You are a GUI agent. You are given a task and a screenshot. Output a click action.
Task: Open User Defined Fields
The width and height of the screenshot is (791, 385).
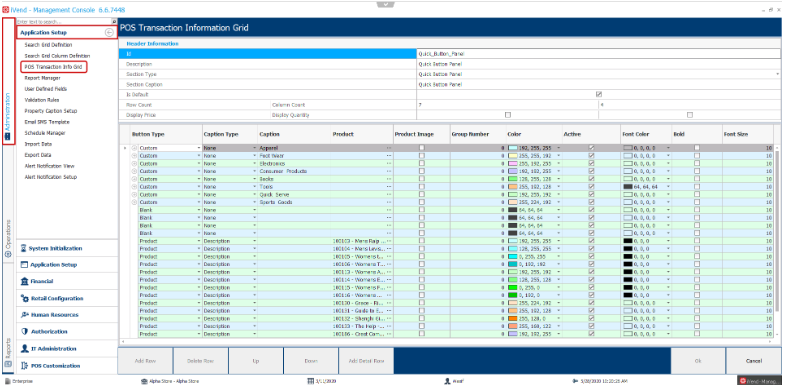[x=46, y=89]
